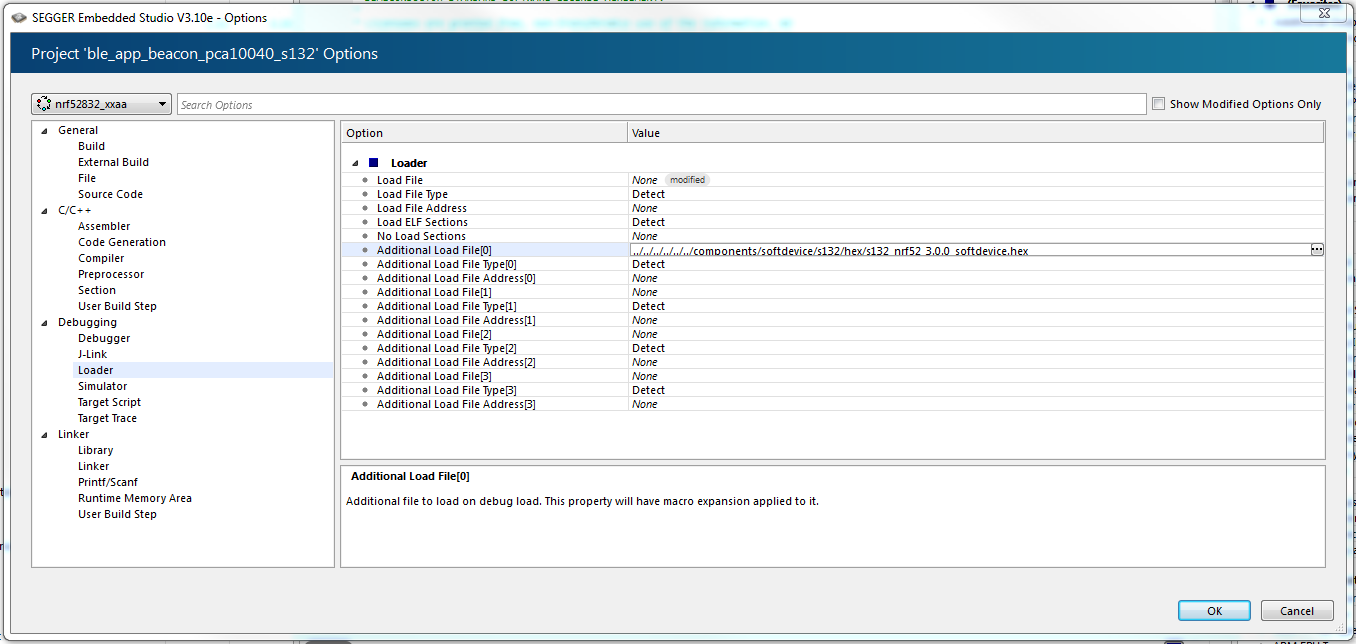Click the Search Options field

[x=661, y=104]
